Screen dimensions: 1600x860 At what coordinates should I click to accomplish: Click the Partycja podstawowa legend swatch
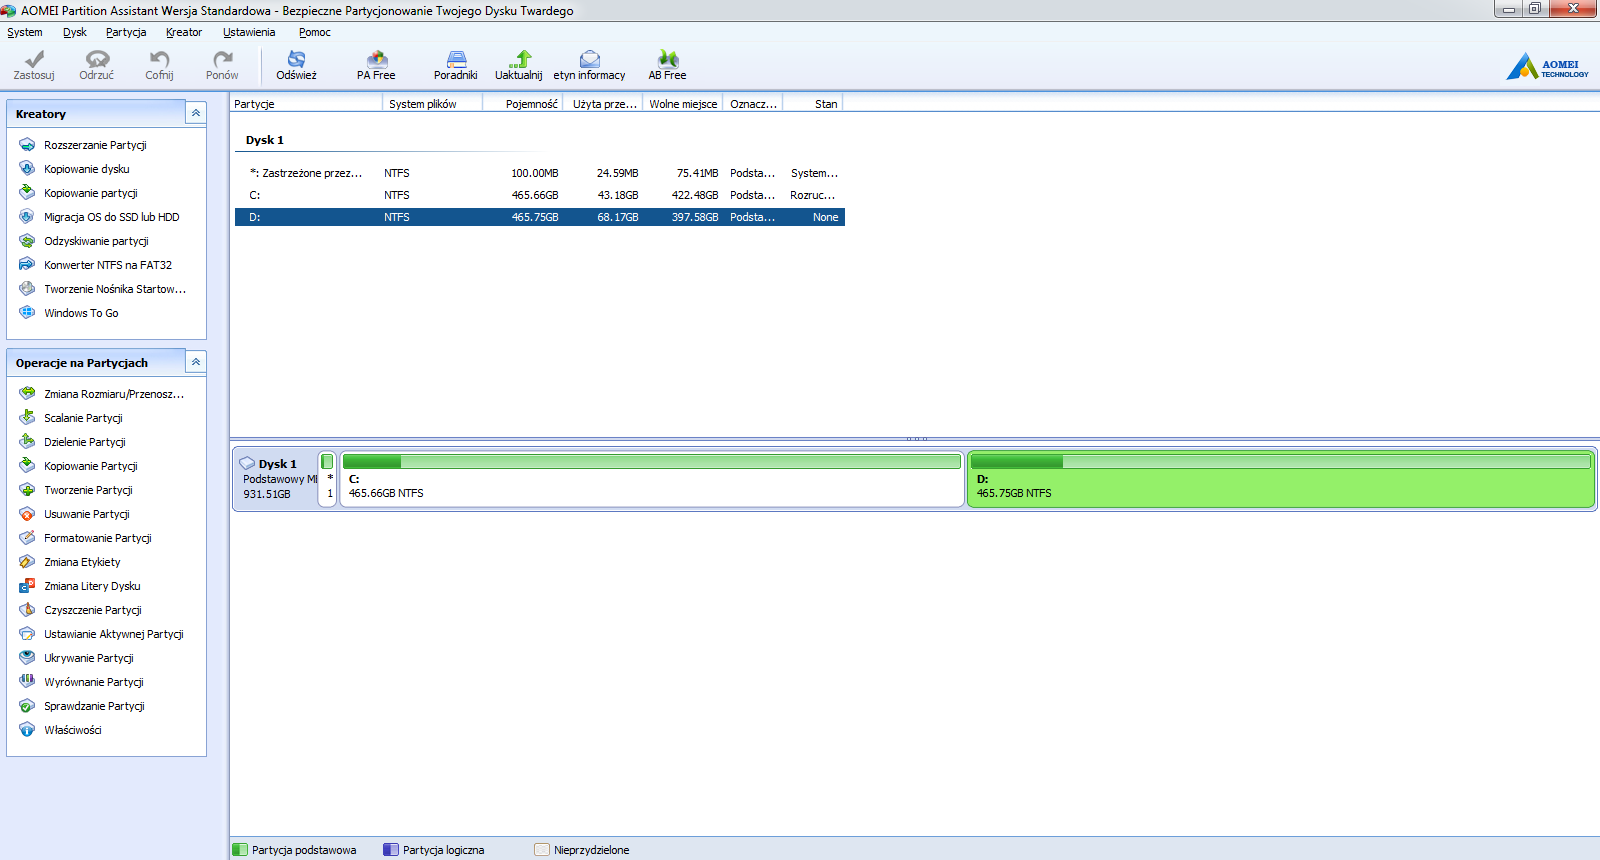240,850
